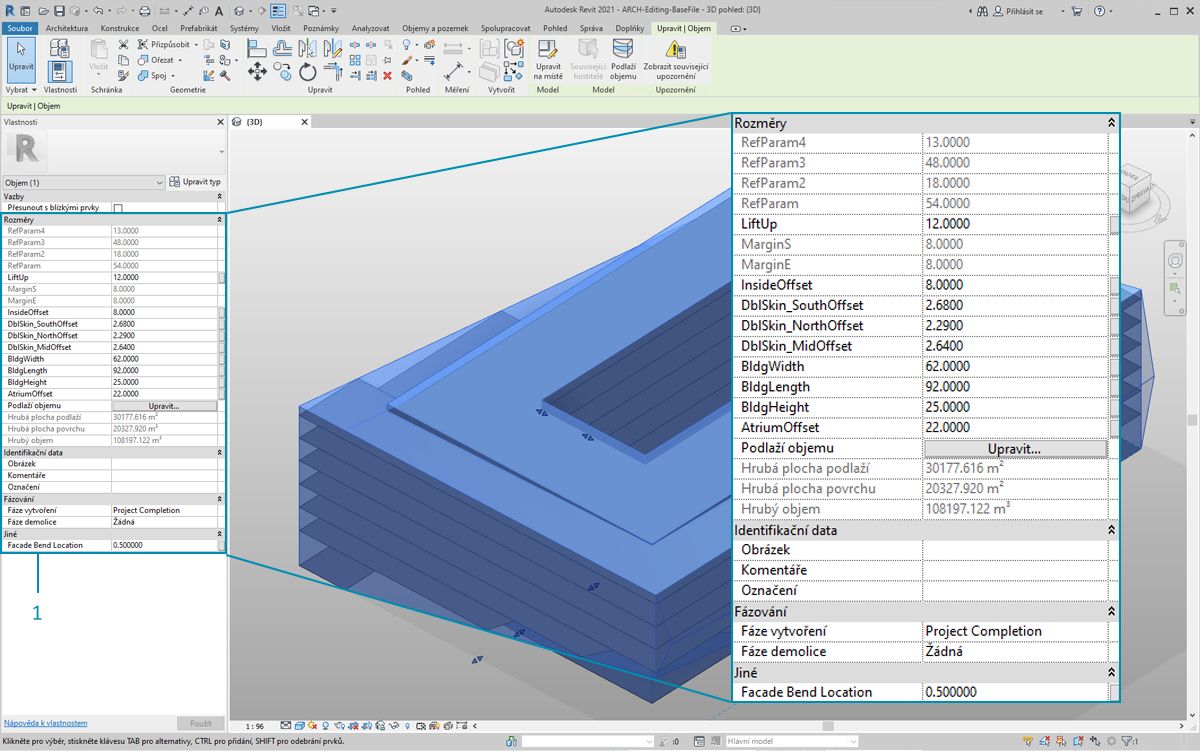Image resolution: width=1200 pixels, height=751 pixels.
Task: Collapse the Vazby section in properties
Action: [x=220, y=196]
